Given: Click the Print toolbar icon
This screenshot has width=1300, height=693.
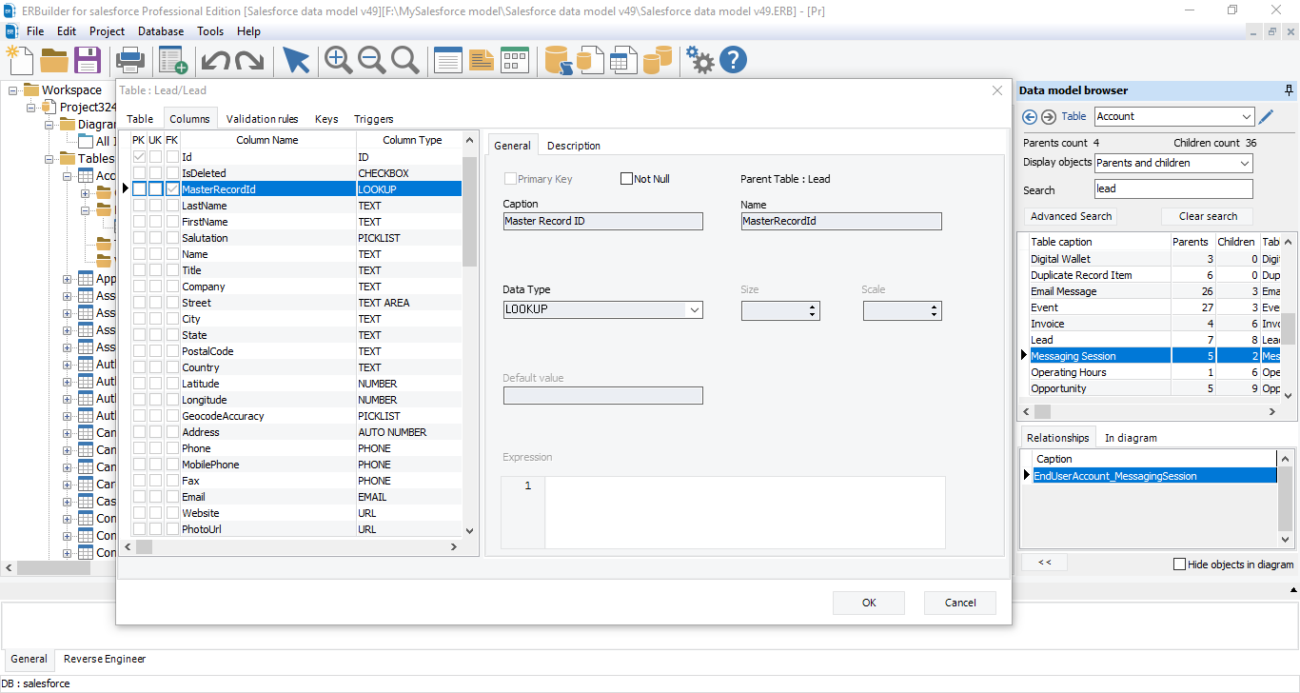Looking at the screenshot, I should pyautogui.click(x=131, y=60).
